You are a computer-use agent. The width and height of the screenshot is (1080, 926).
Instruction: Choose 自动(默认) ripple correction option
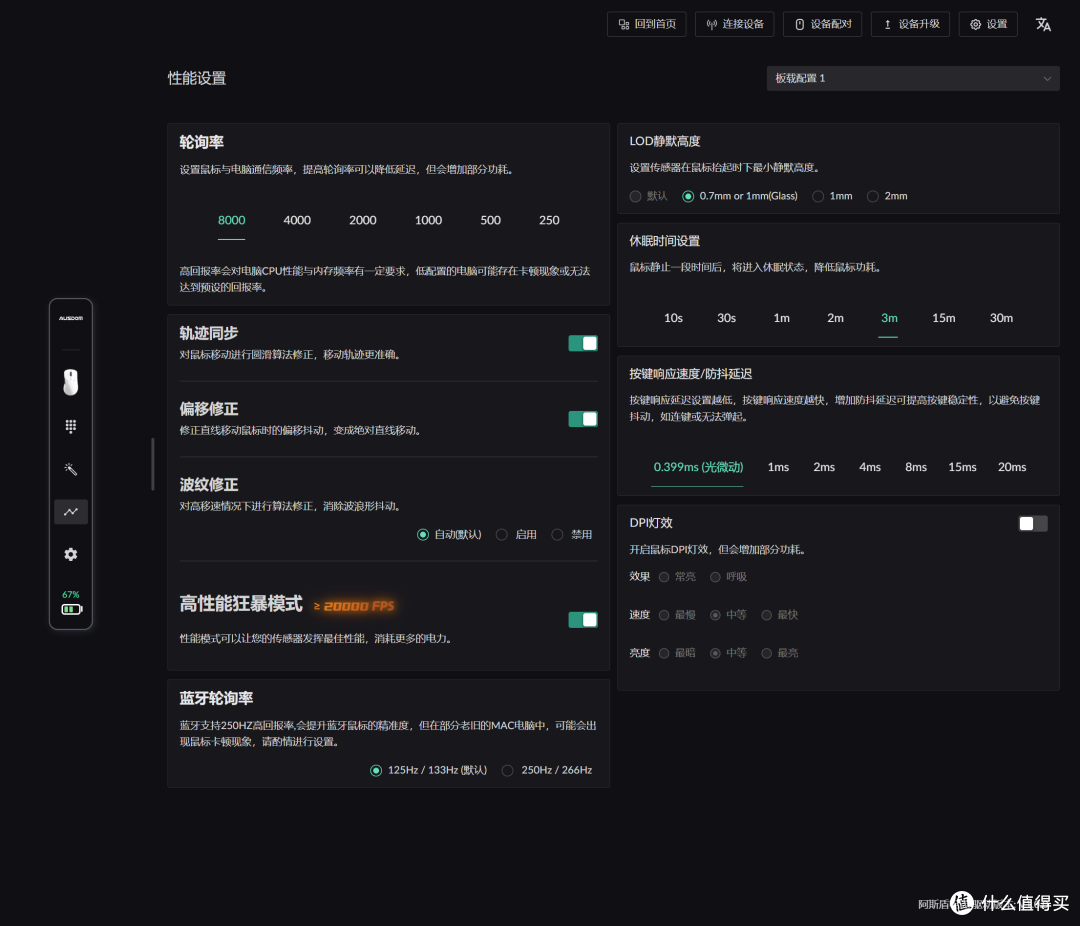coord(449,535)
